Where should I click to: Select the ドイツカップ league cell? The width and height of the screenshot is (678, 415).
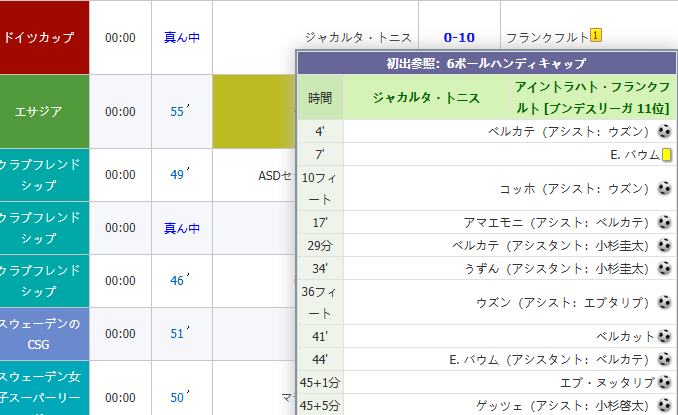(x=45, y=38)
